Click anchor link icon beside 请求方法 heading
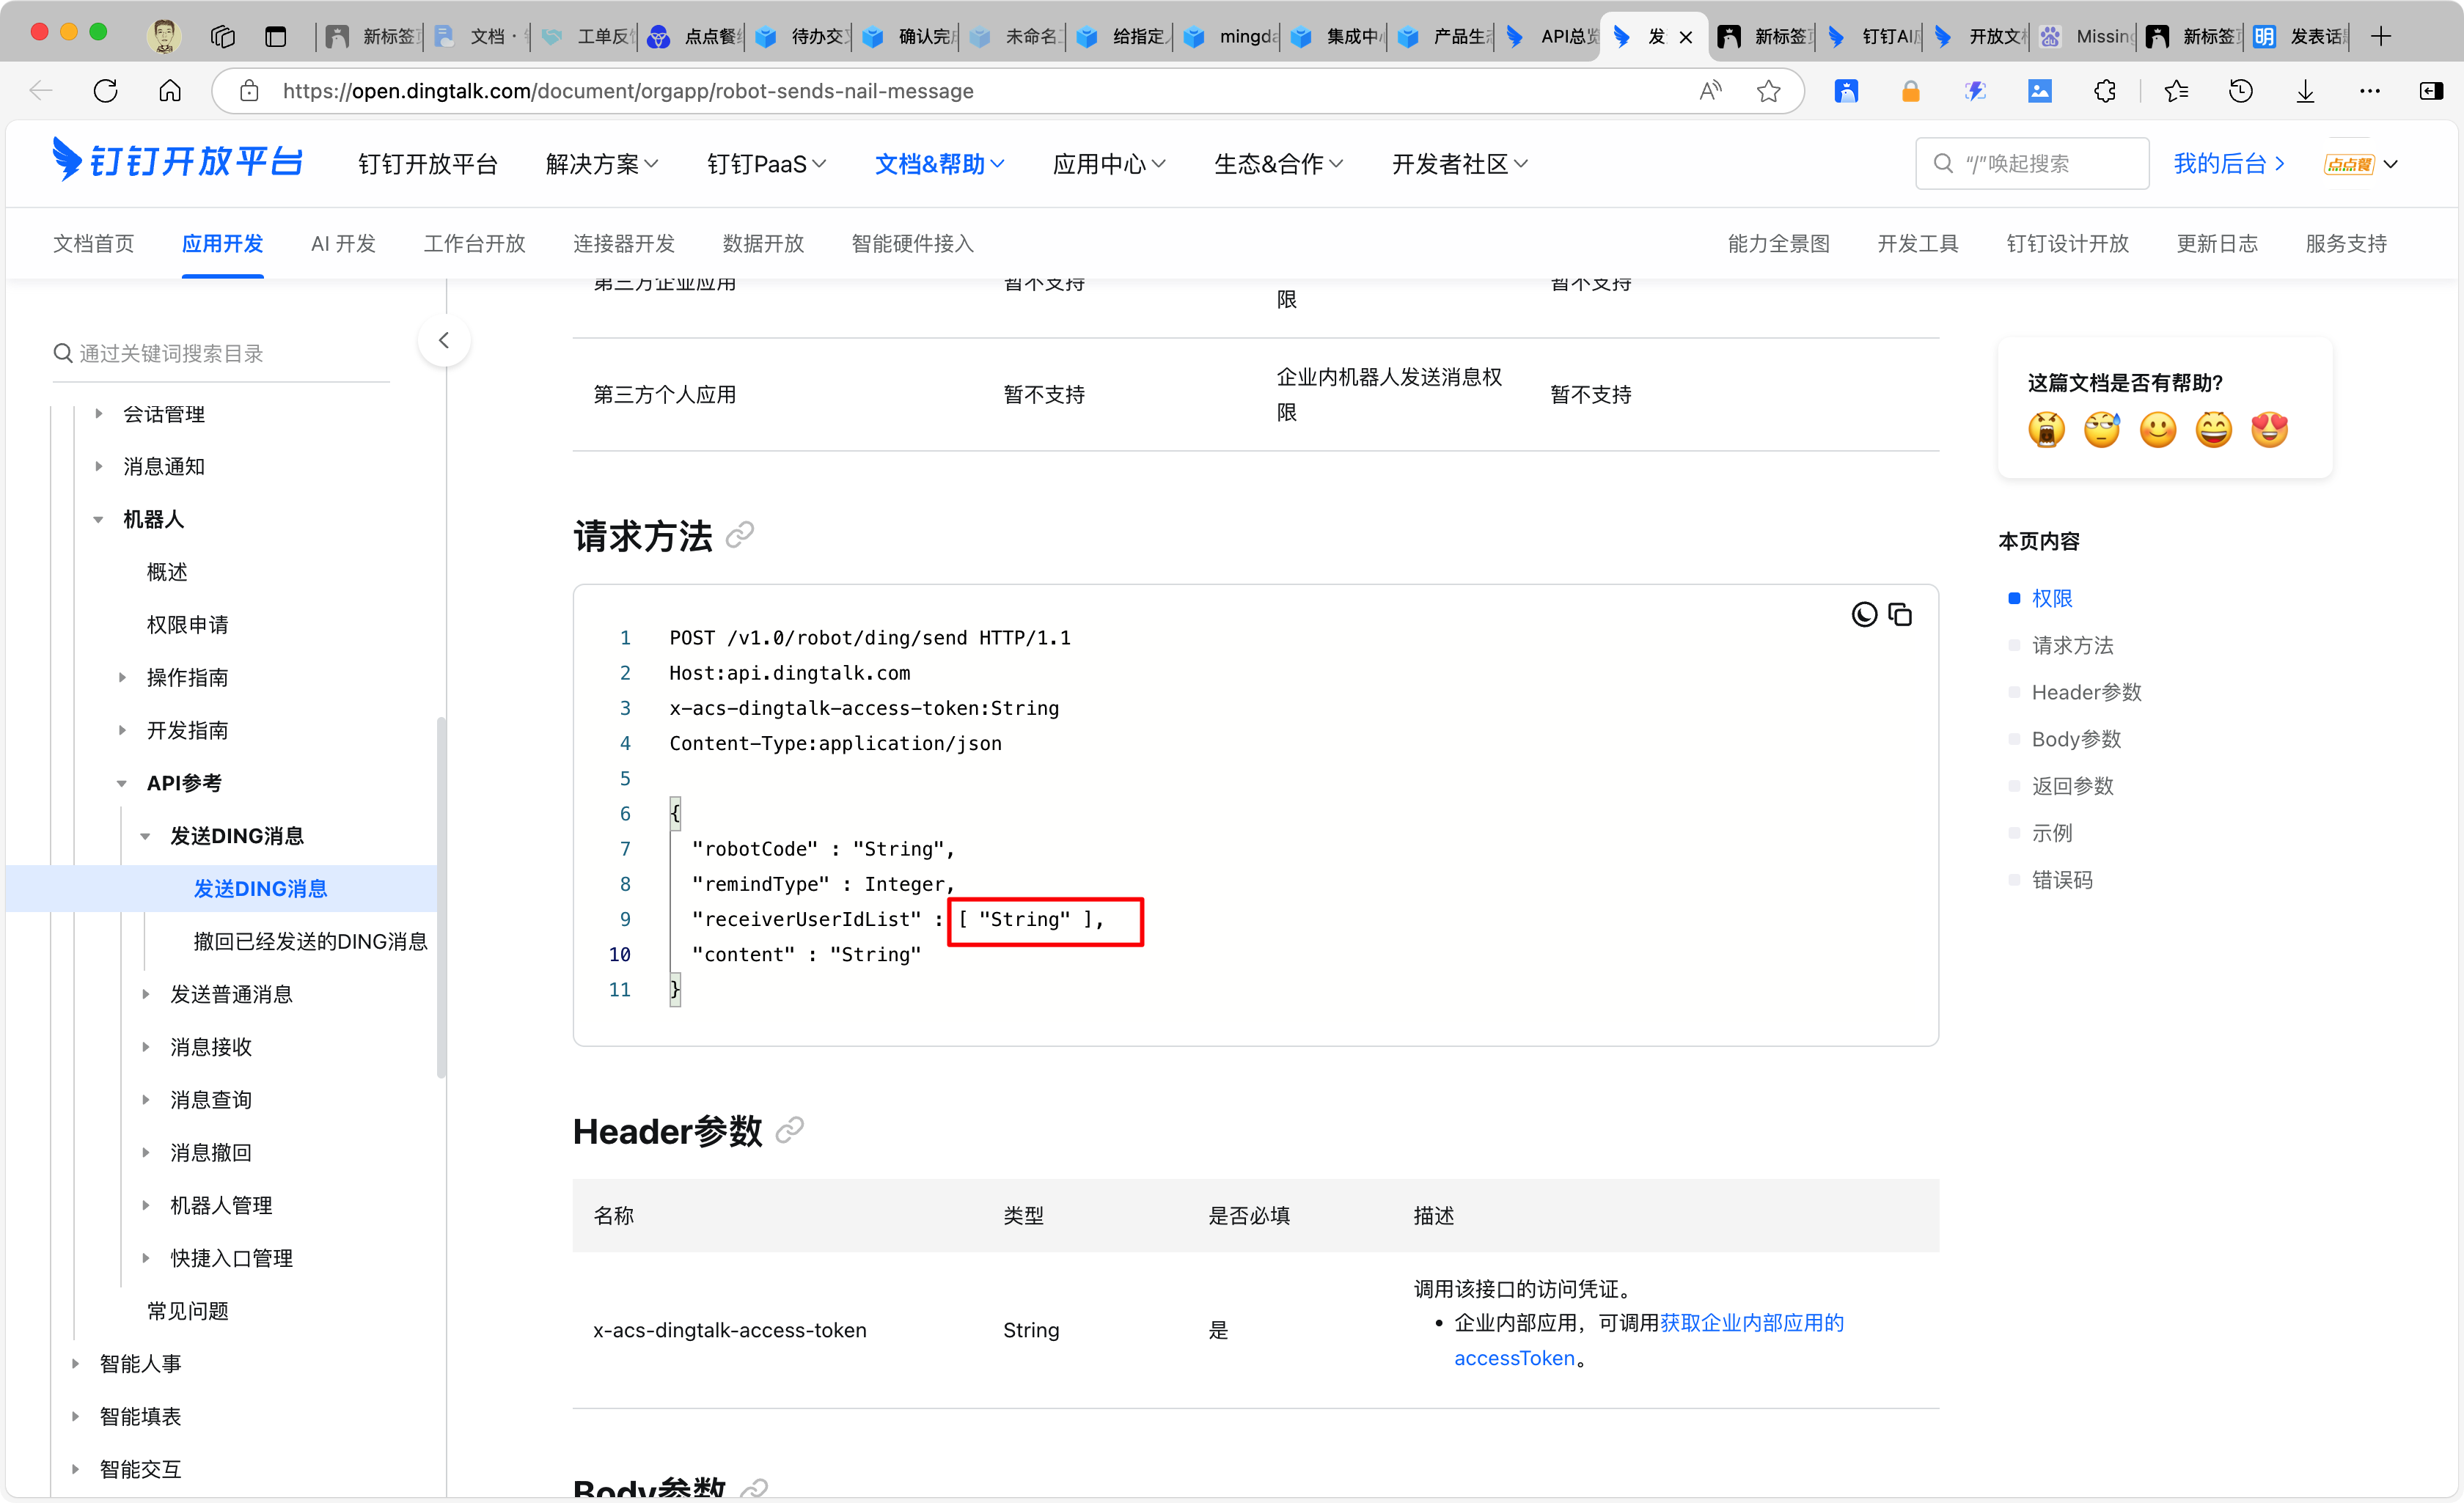Viewport: 2464px width, 1503px height. 739,536
